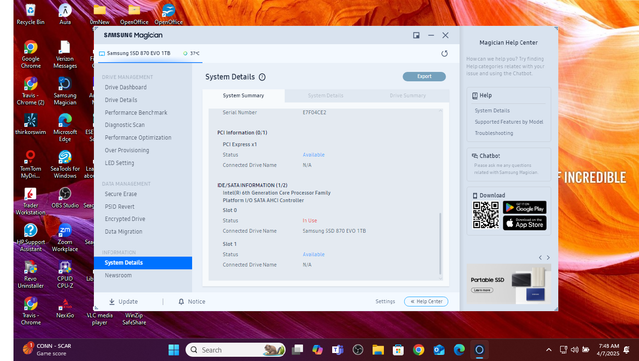This screenshot has height=361, width=639.
Task: Collapse the Help Center panel button
Action: click(x=426, y=302)
